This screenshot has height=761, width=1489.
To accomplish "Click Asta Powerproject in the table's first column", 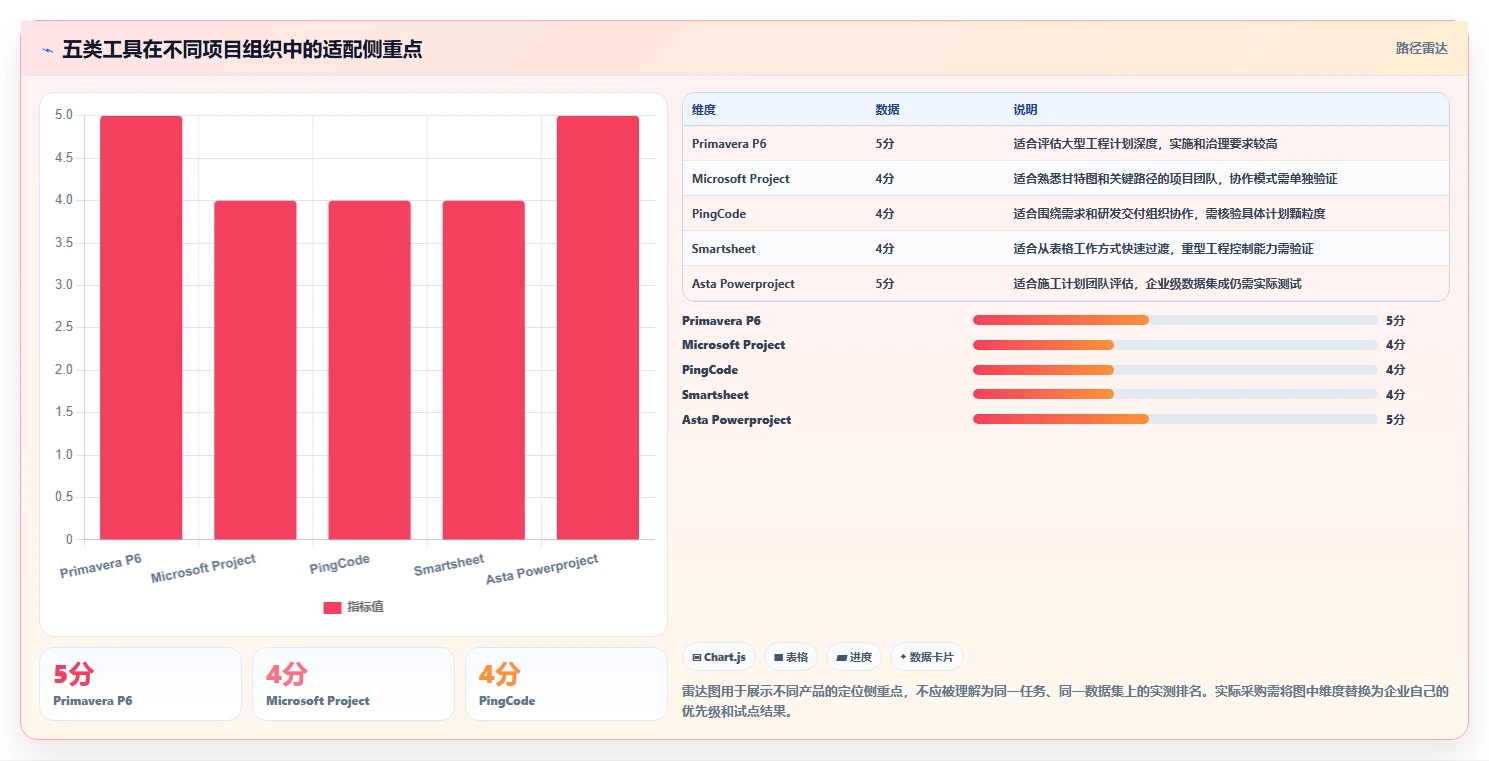I will (x=743, y=284).
